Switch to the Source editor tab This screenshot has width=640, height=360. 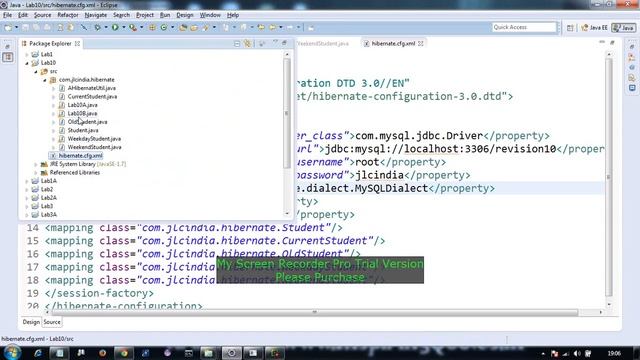pos(52,322)
